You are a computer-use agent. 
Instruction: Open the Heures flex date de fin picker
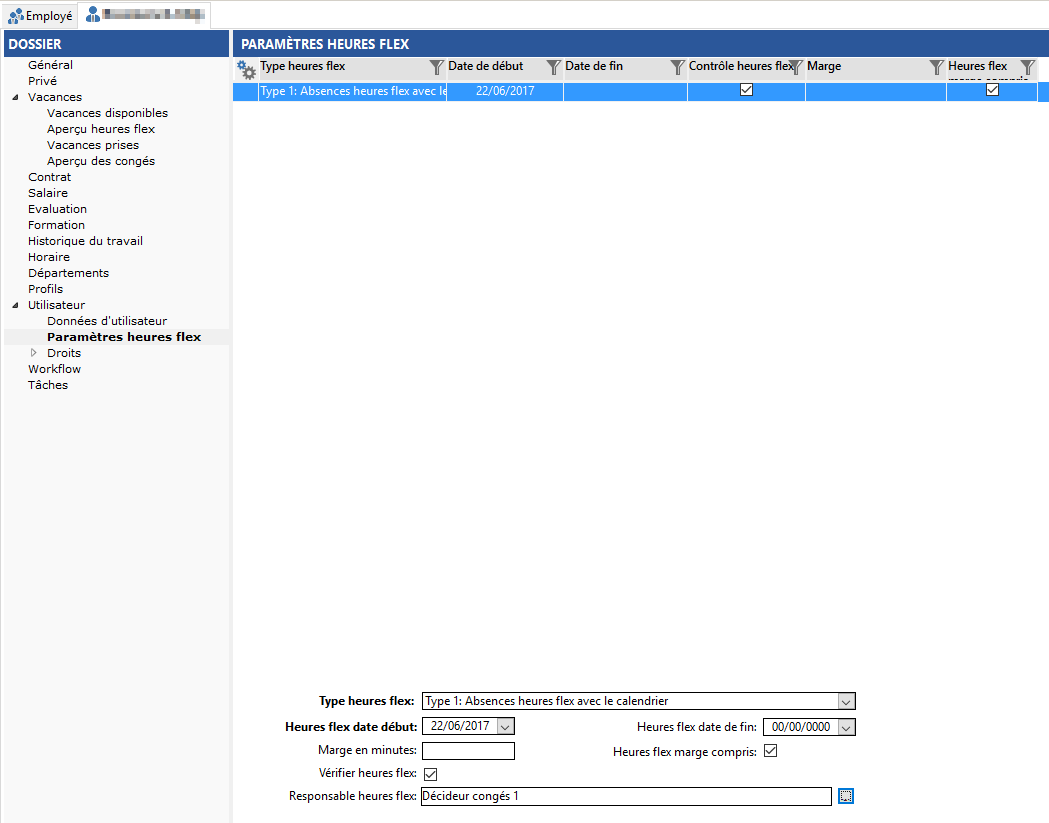(846, 727)
